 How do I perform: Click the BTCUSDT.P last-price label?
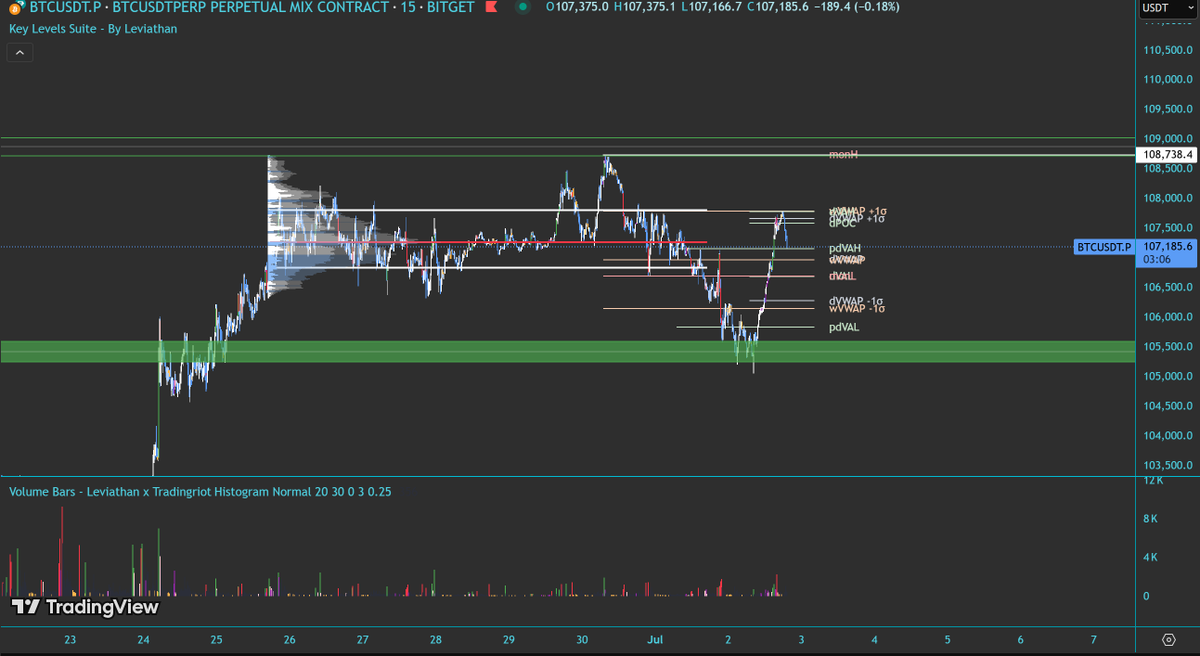click(1104, 246)
